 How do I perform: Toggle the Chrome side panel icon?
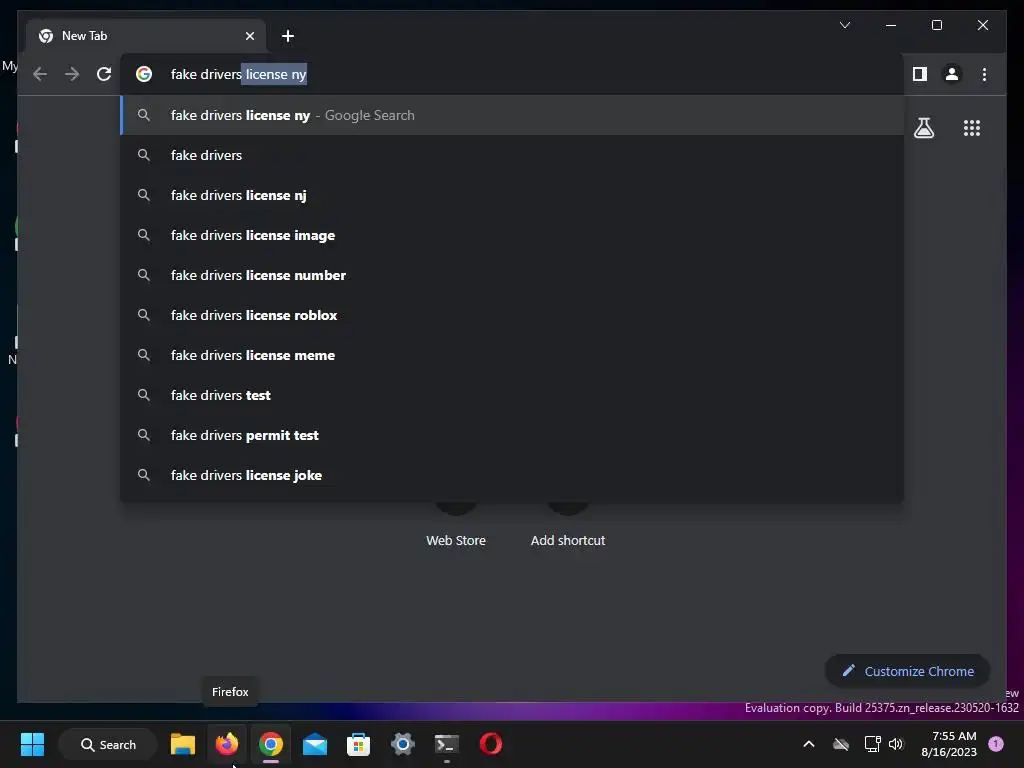click(920, 74)
